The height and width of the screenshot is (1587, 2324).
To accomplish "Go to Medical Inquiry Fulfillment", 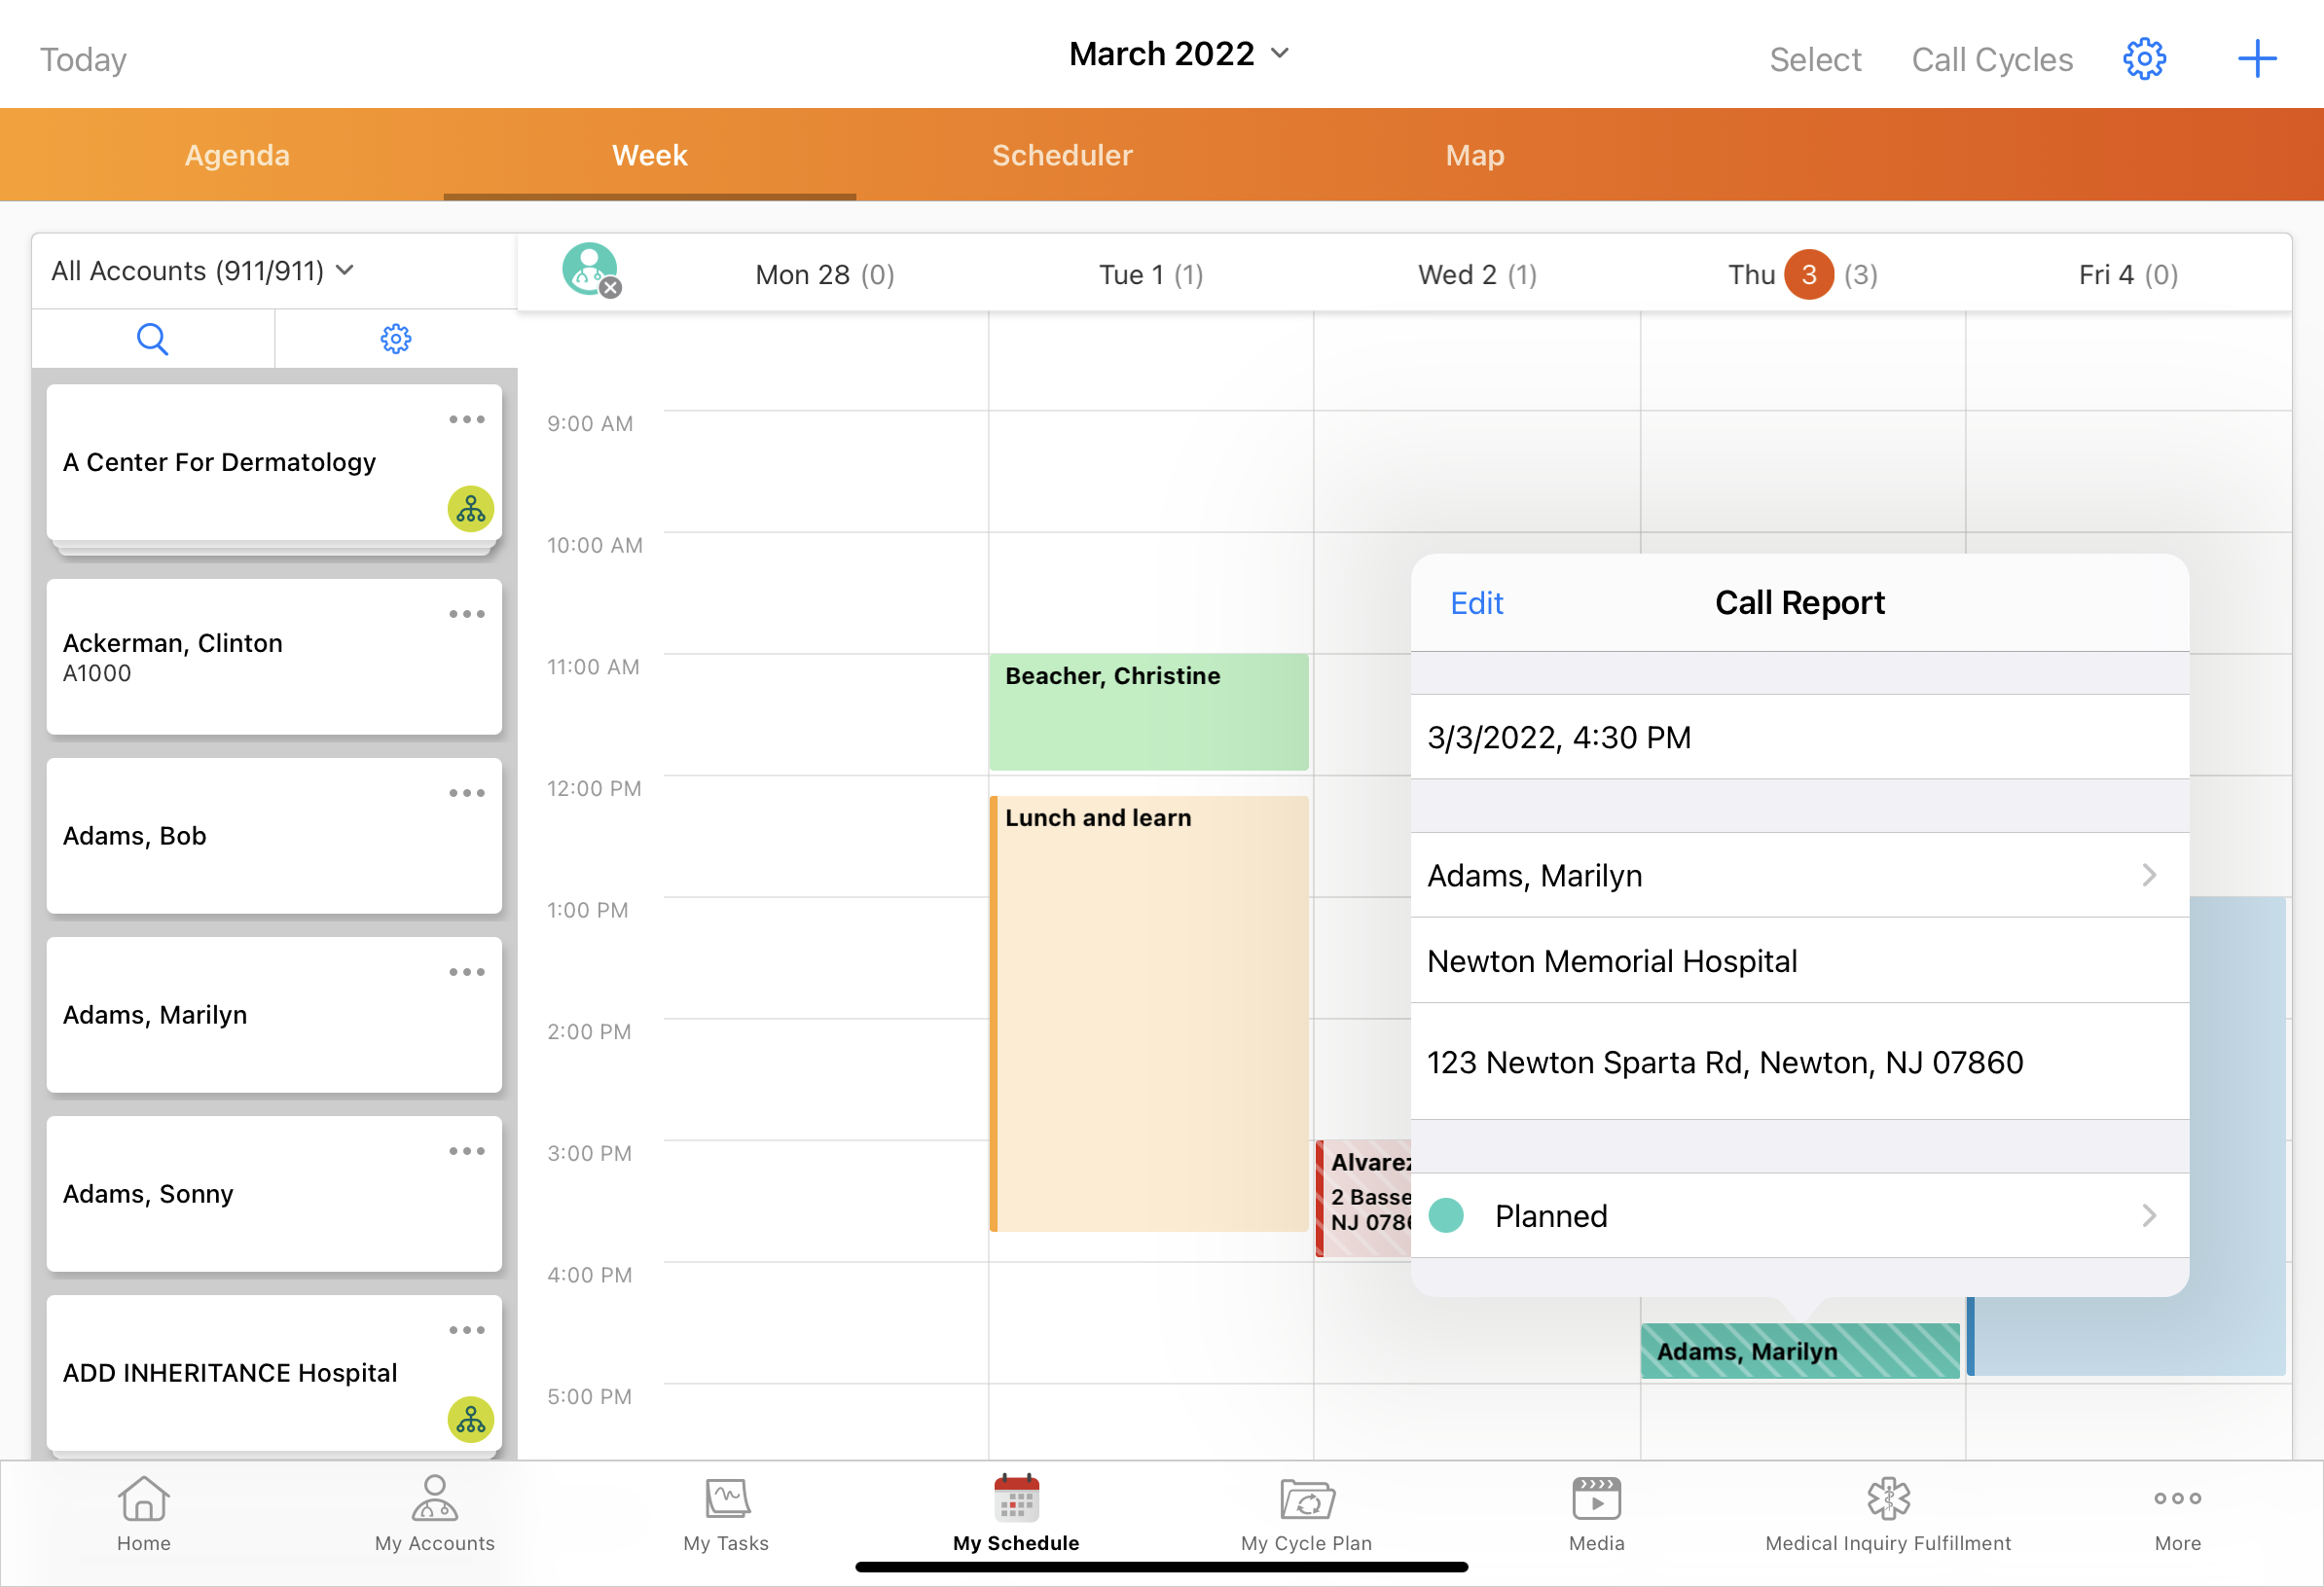I will (1887, 1514).
